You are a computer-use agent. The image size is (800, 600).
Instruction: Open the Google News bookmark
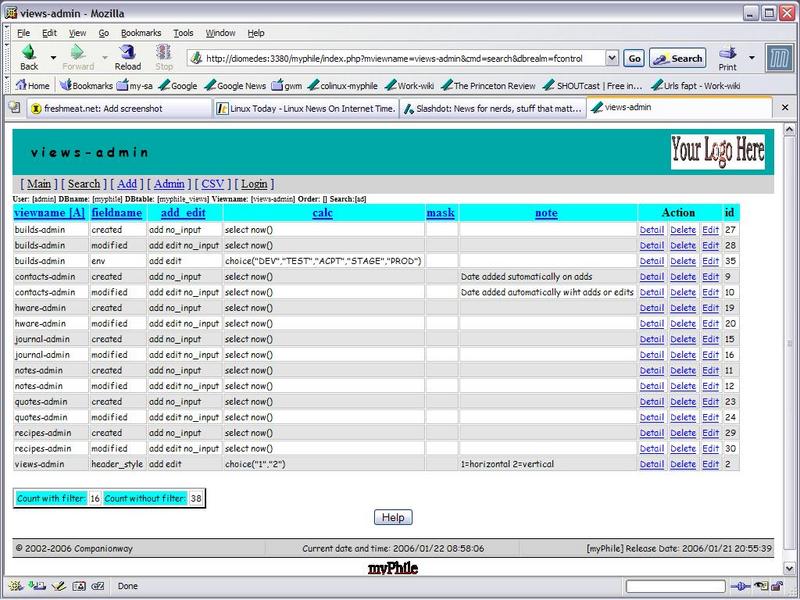point(235,85)
